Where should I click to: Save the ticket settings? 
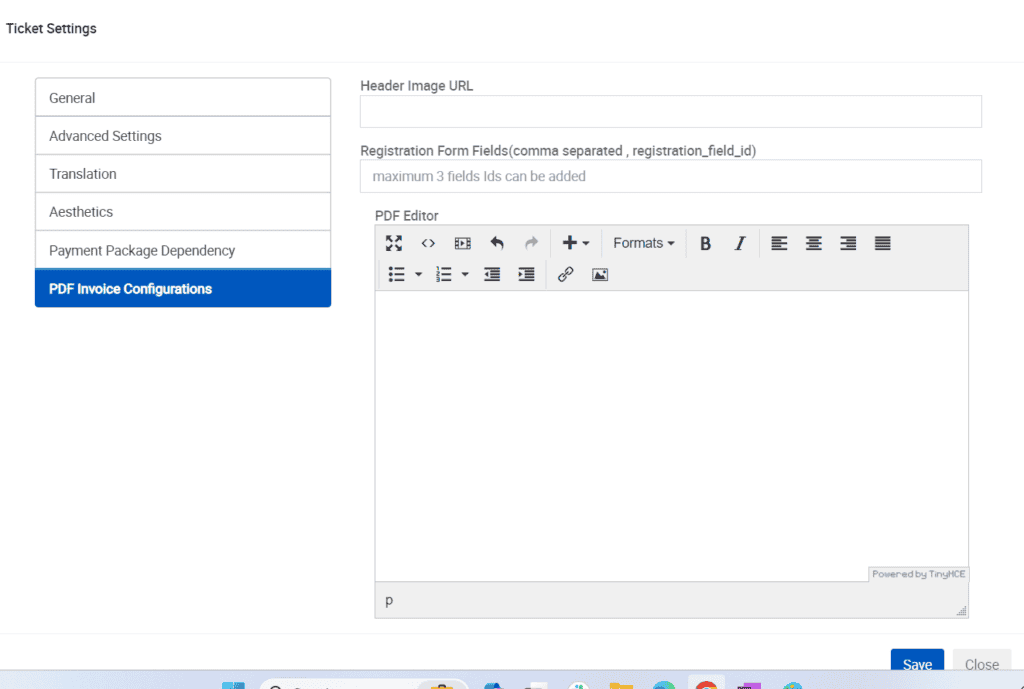[x=917, y=662]
